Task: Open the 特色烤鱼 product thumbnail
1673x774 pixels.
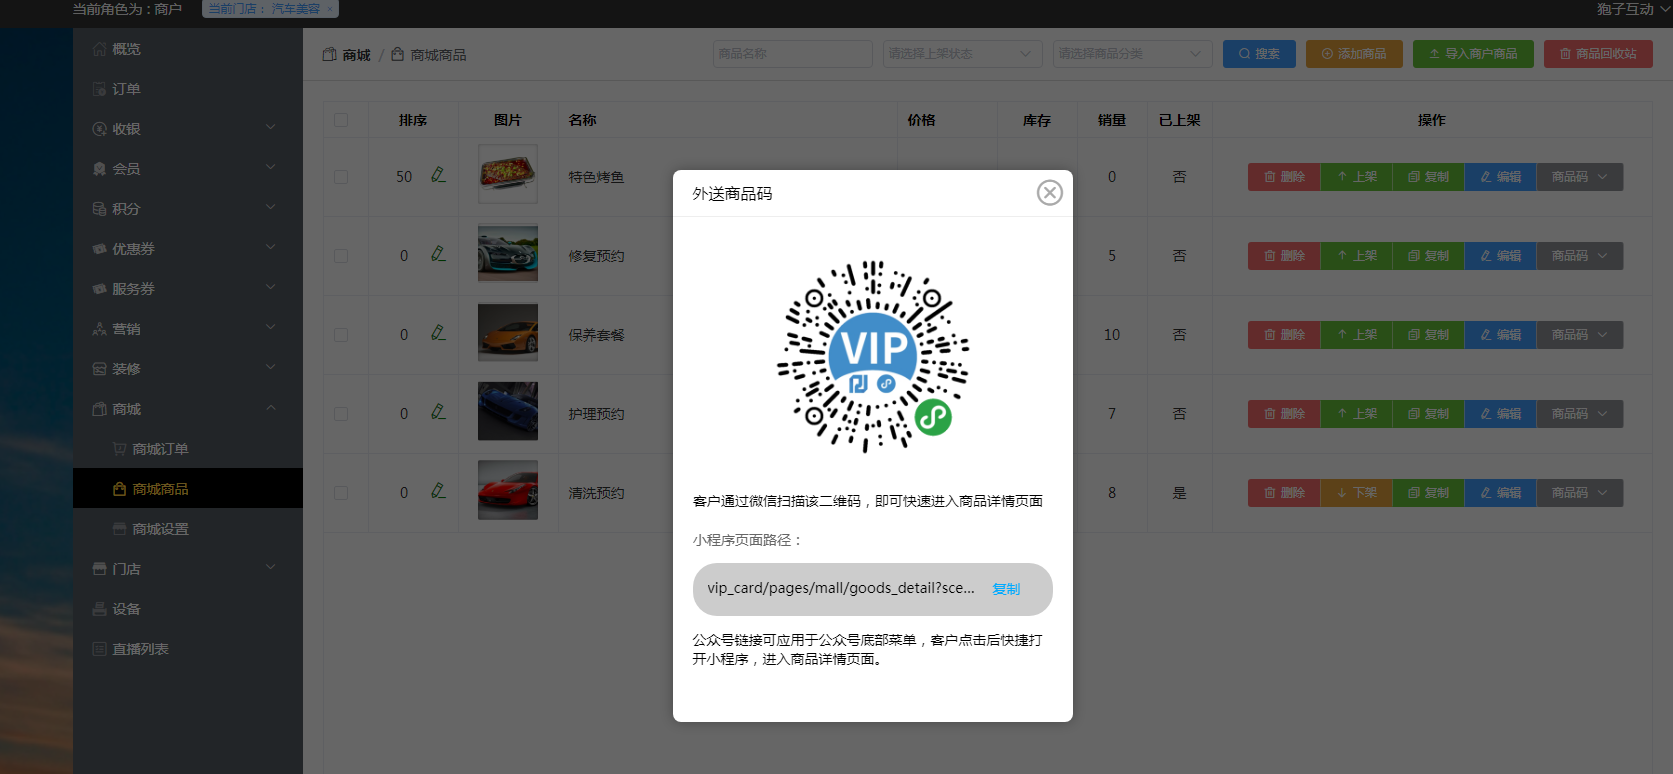Action: point(508,174)
